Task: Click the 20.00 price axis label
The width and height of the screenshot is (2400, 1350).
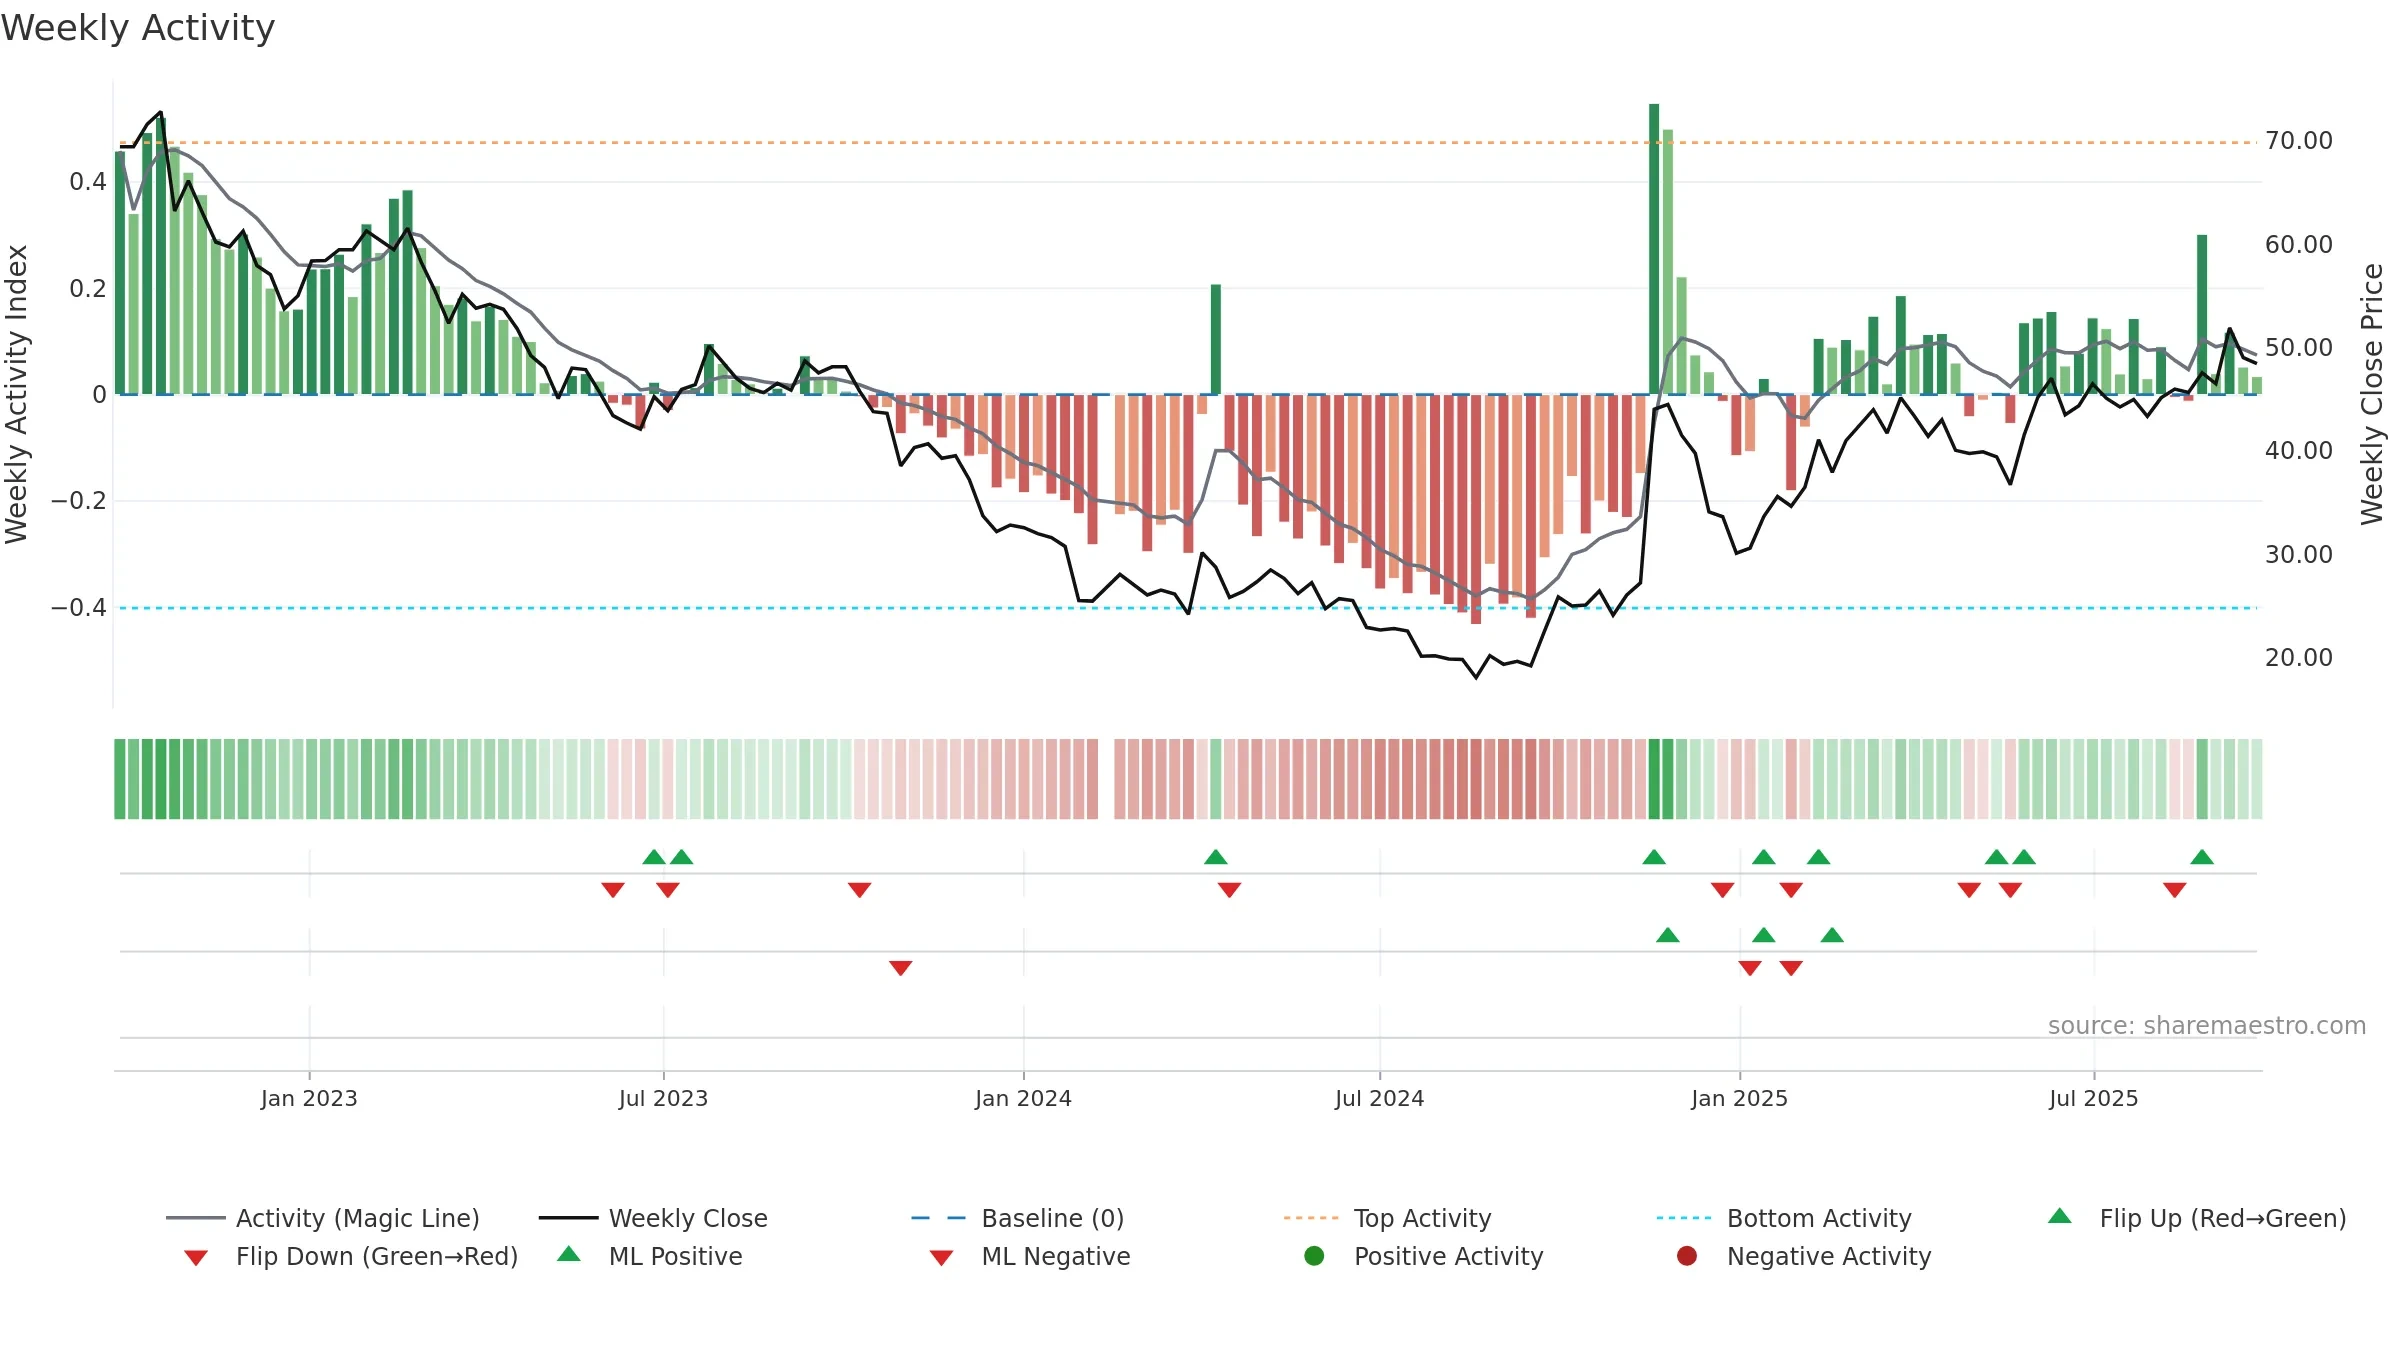Action: 2299,658
